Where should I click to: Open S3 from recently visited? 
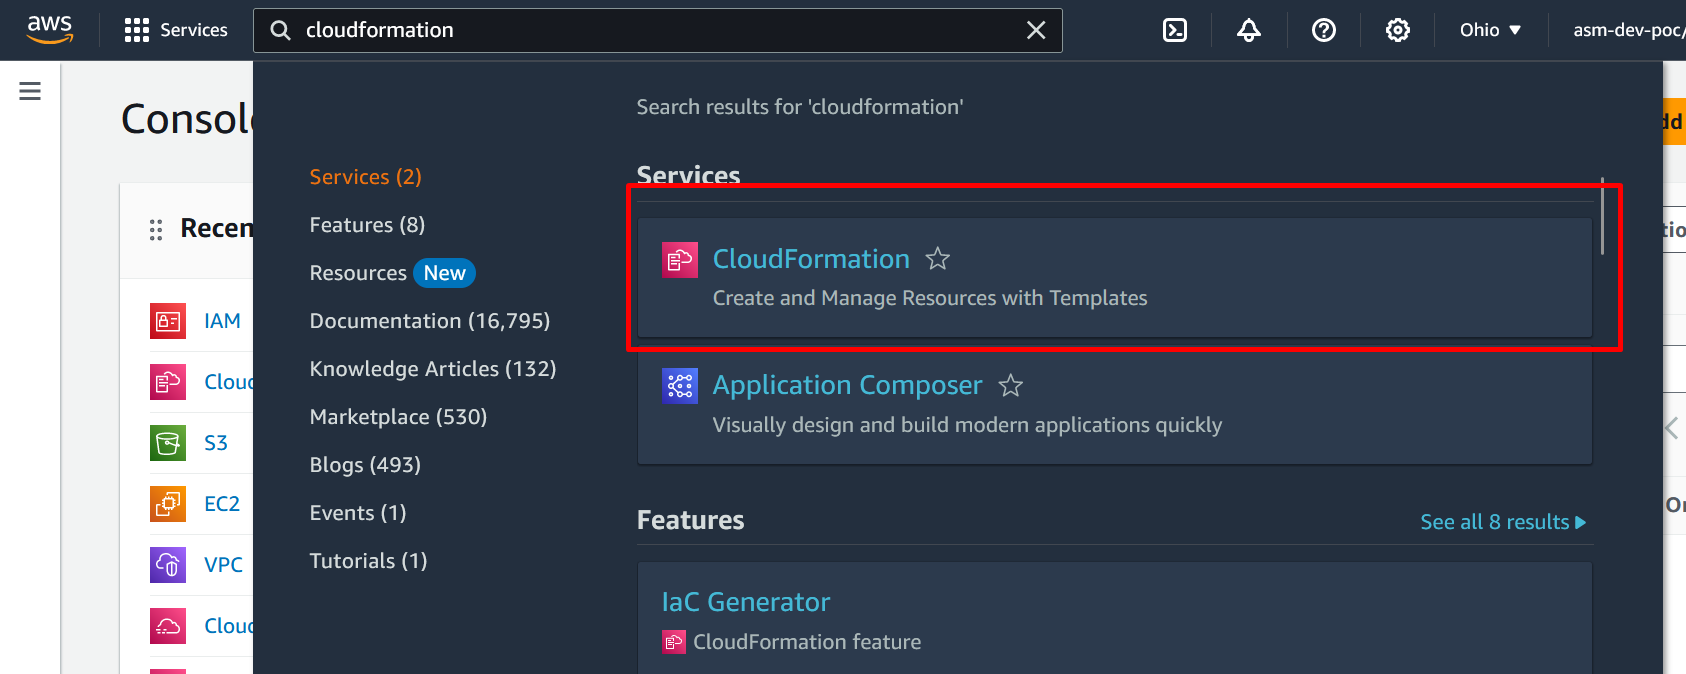(216, 443)
